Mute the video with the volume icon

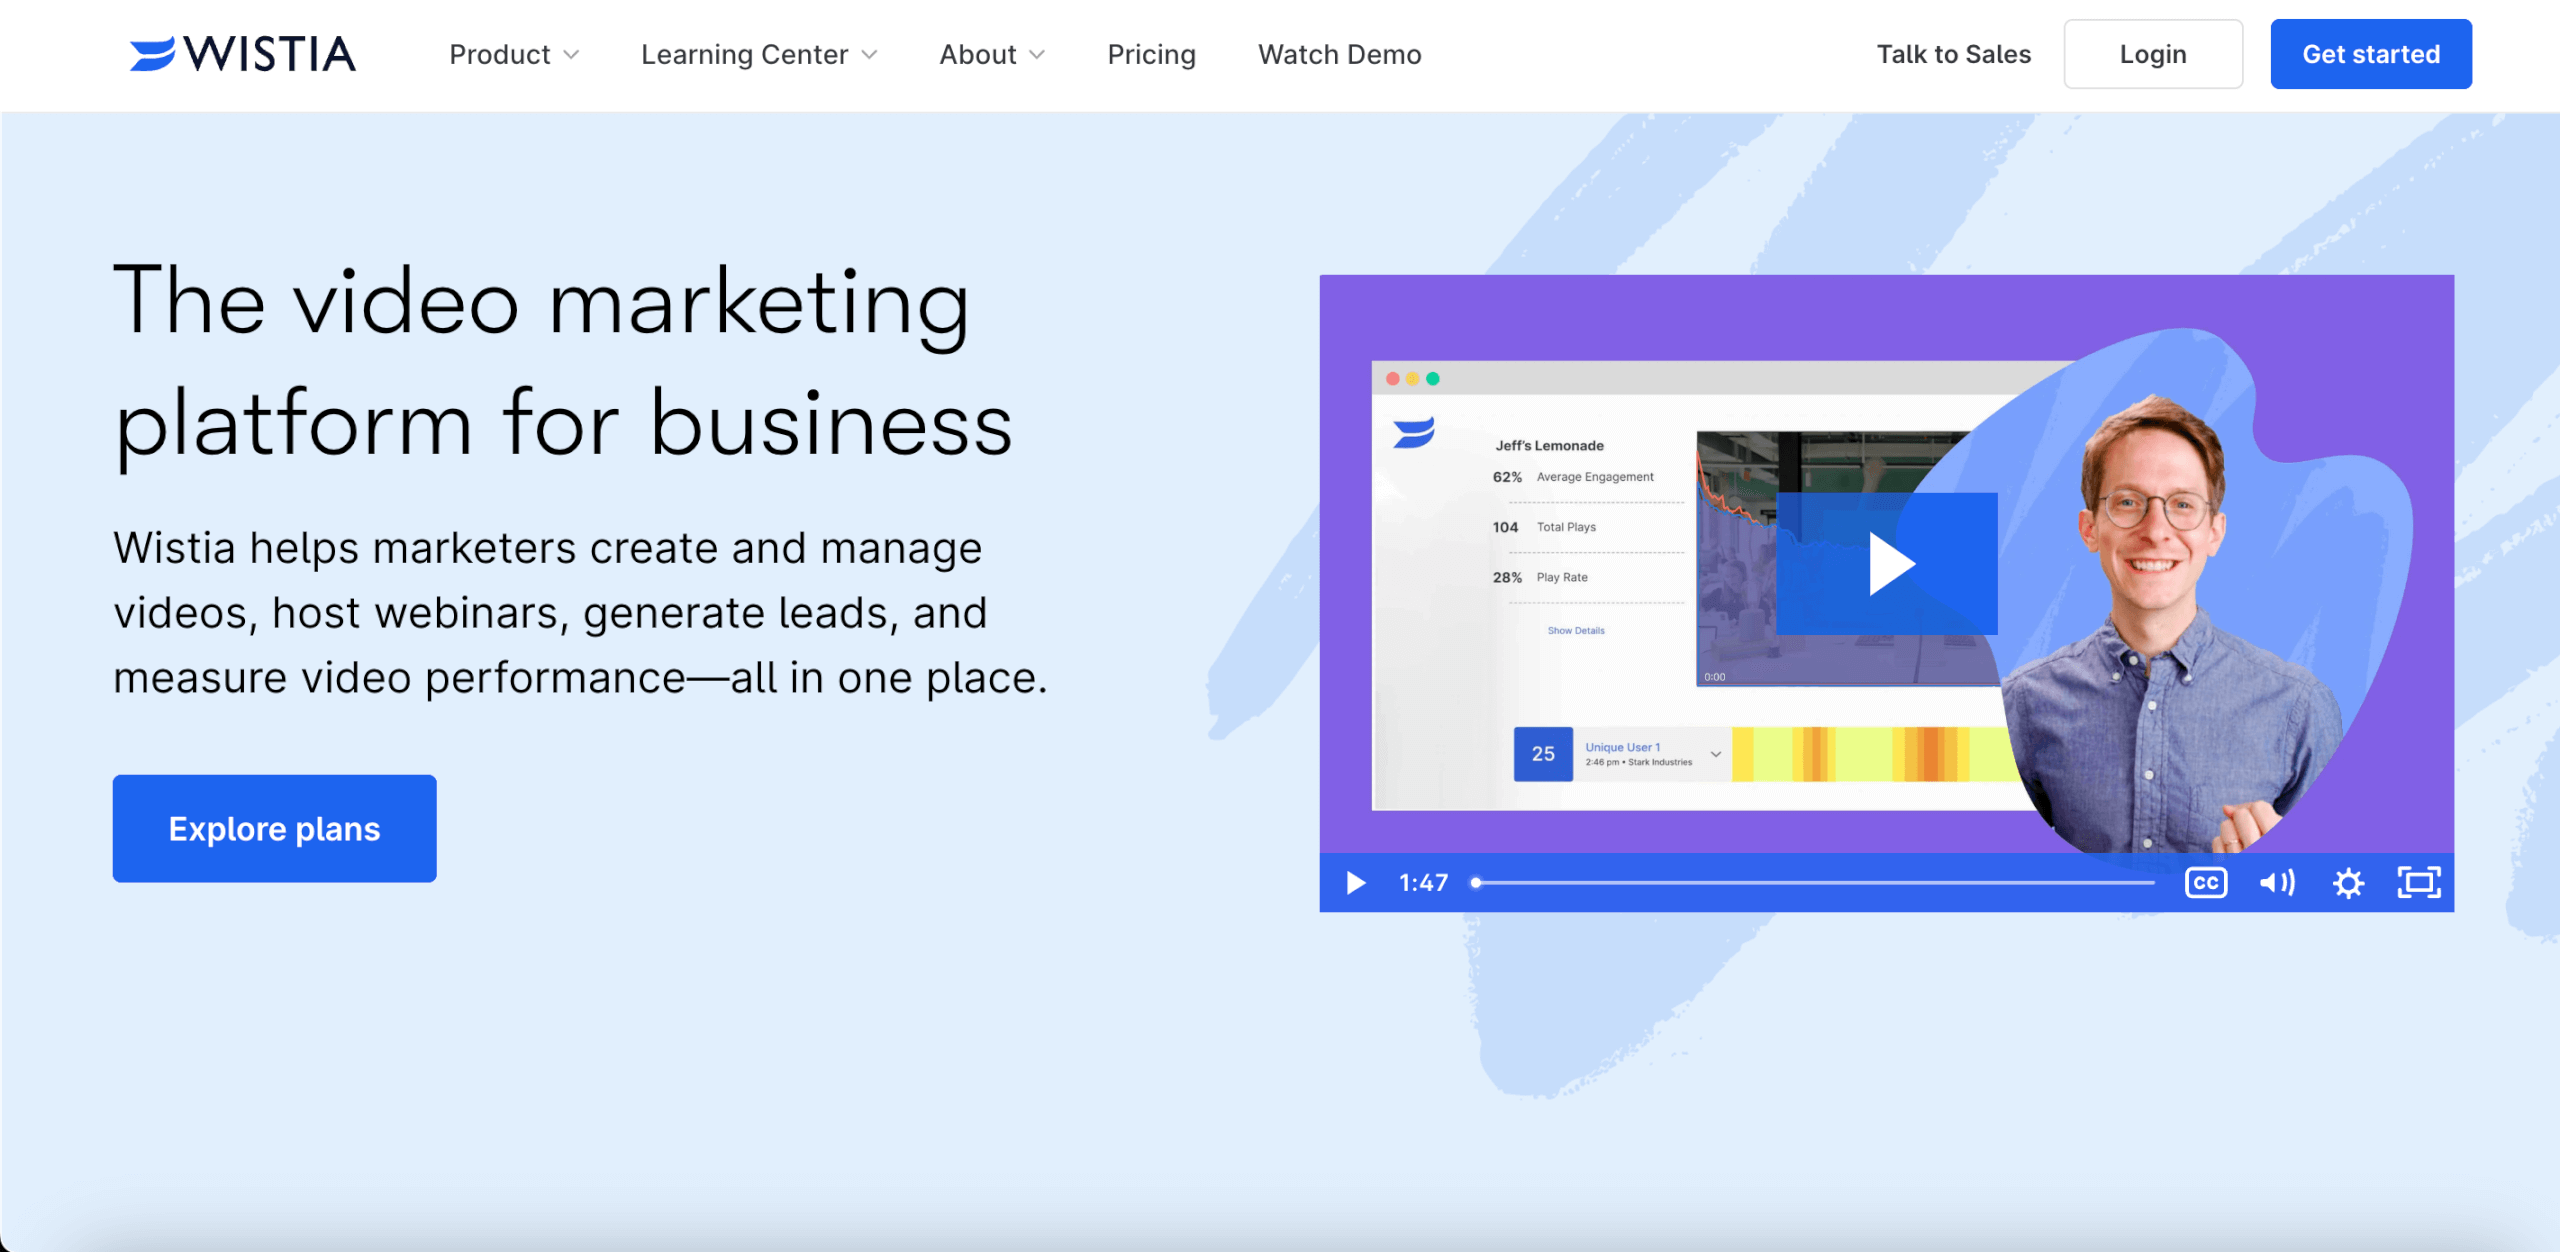[2277, 883]
